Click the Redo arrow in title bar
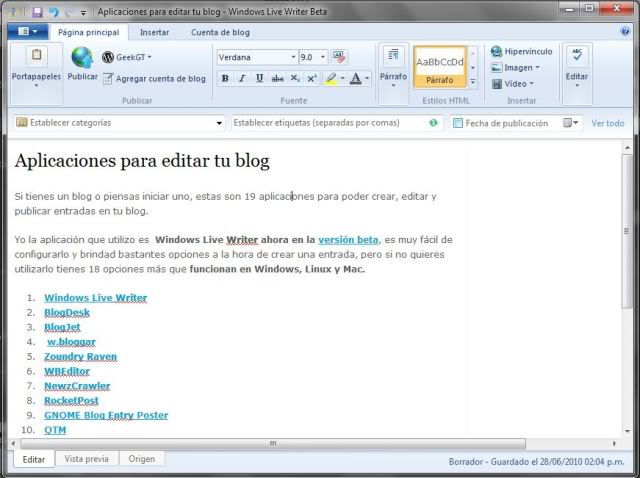640x478 pixels. (x=69, y=12)
